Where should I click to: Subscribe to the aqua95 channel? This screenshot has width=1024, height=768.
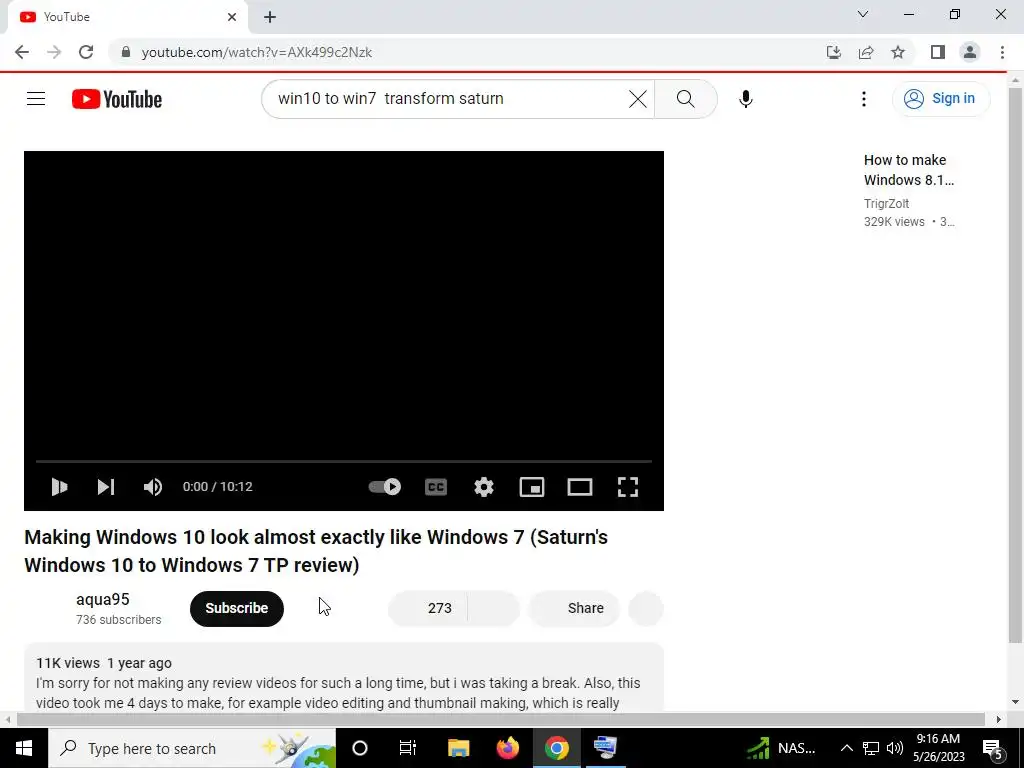pos(237,608)
